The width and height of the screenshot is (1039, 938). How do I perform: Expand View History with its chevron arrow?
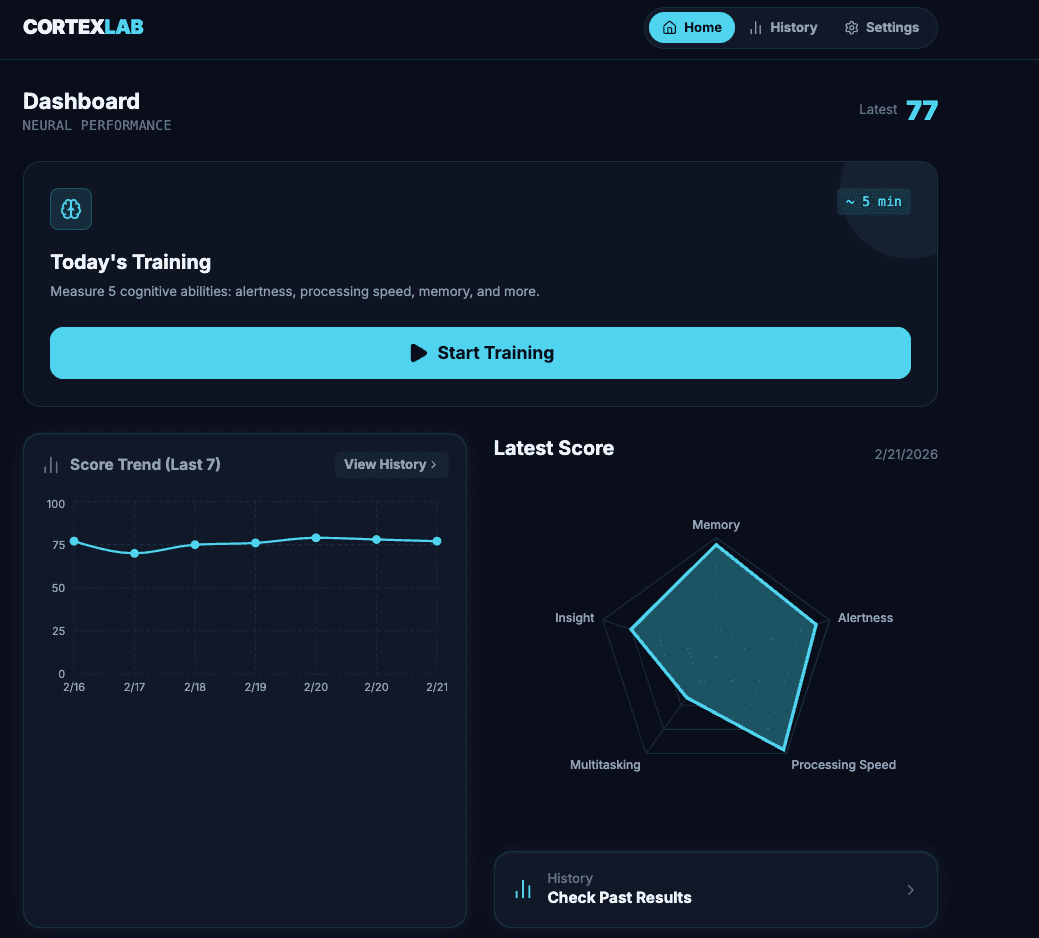click(x=434, y=464)
